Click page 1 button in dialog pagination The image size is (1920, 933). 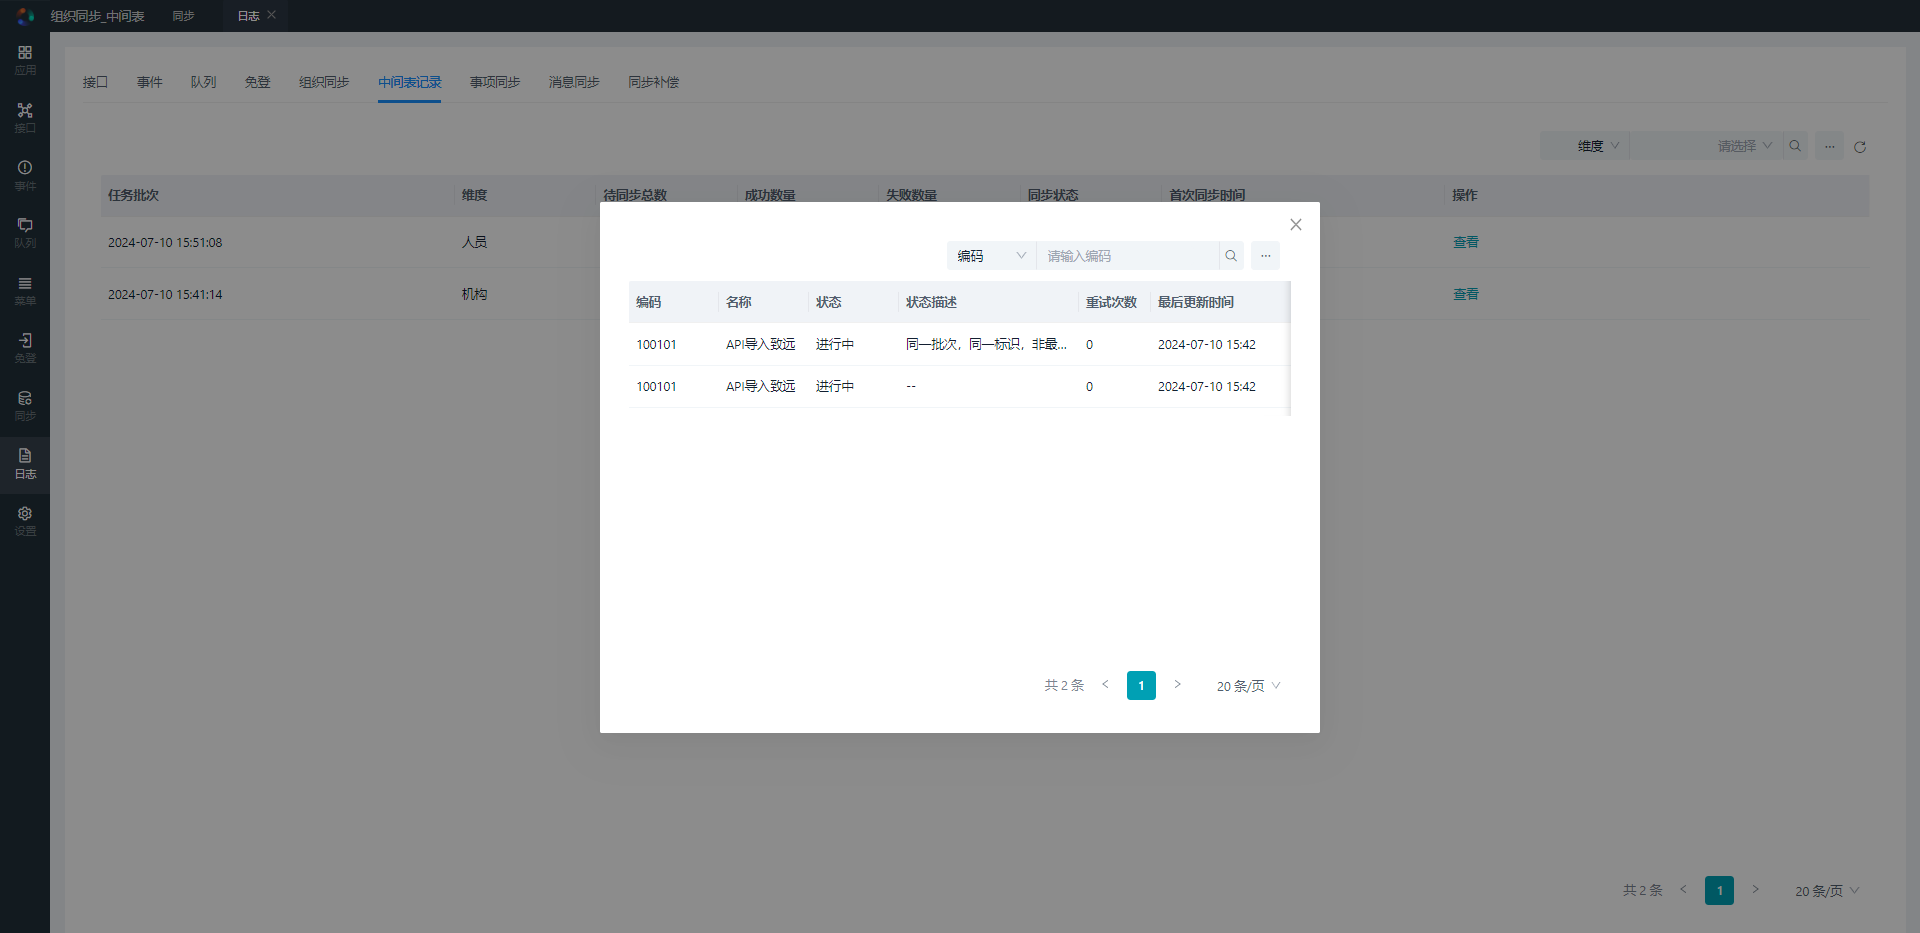coord(1141,685)
